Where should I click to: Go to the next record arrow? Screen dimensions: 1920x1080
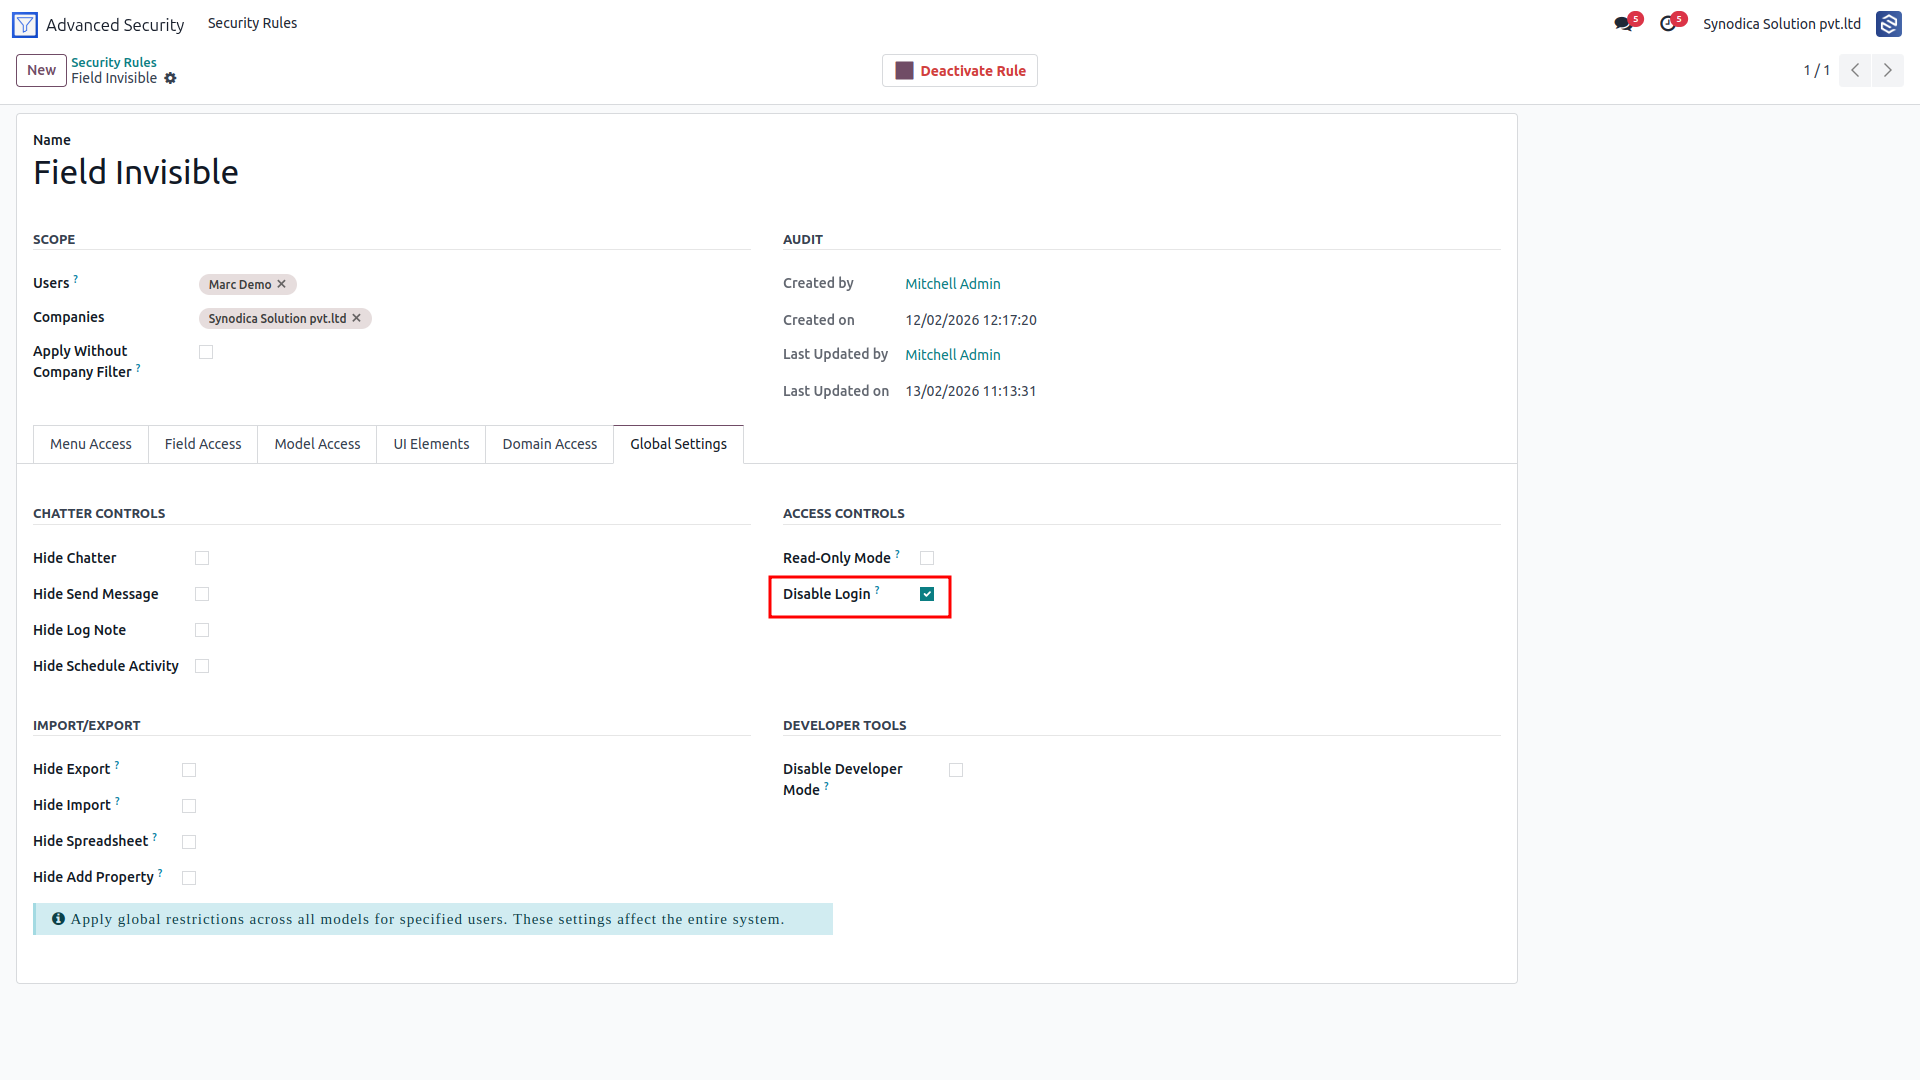1888,70
